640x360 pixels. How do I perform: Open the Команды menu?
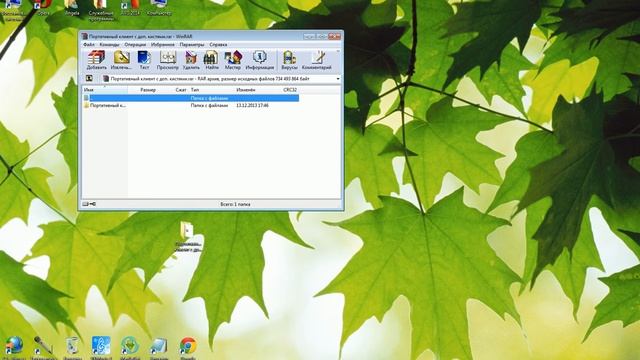click(x=109, y=44)
